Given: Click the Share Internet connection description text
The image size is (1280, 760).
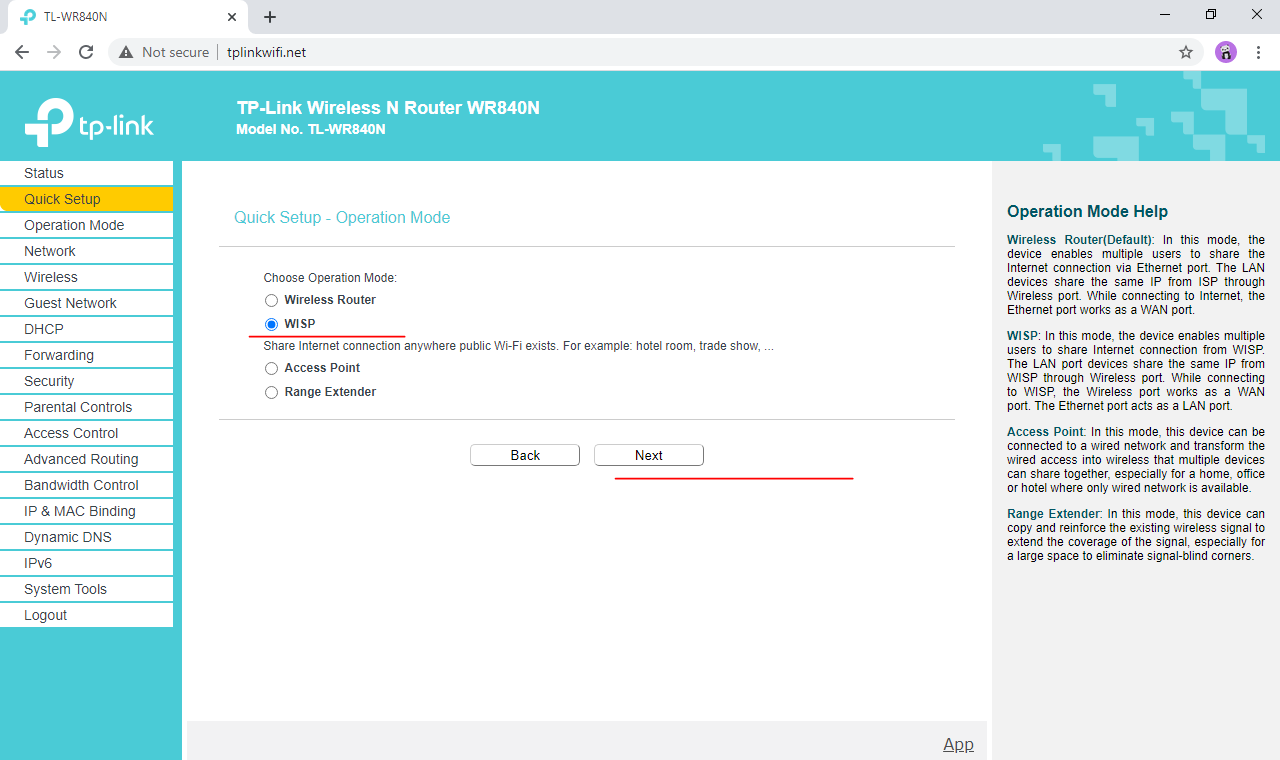Looking at the screenshot, I should pyautogui.click(x=518, y=346).
